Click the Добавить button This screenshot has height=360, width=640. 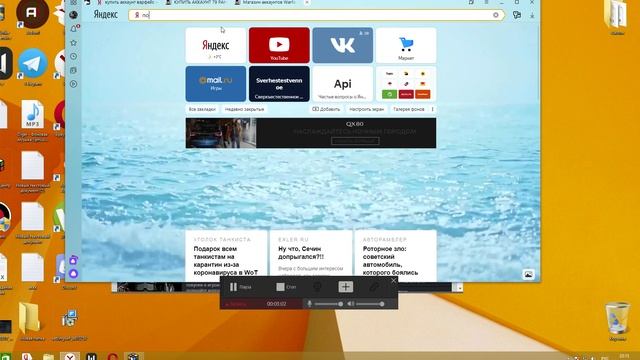coord(326,109)
